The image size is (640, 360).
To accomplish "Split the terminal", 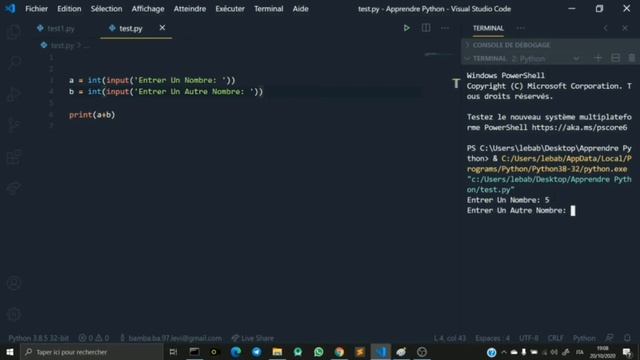I will (616, 58).
